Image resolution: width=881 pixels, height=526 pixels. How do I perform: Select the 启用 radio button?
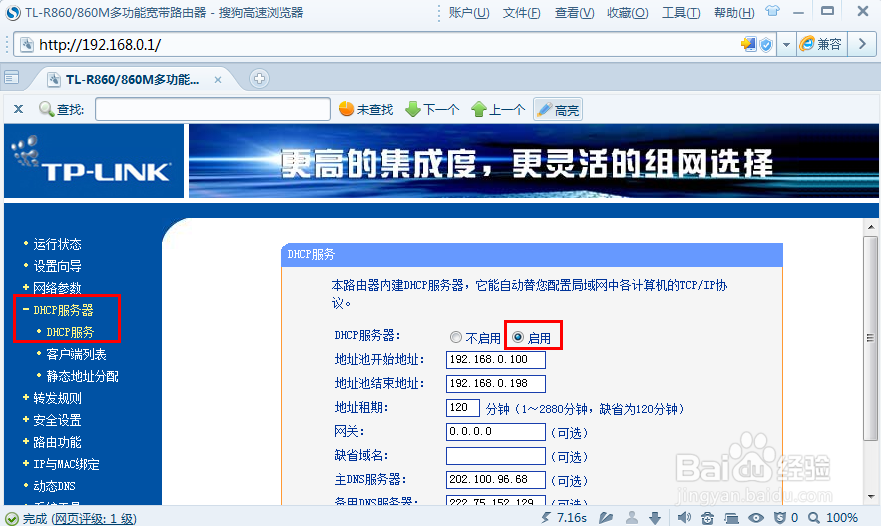click(x=518, y=337)
